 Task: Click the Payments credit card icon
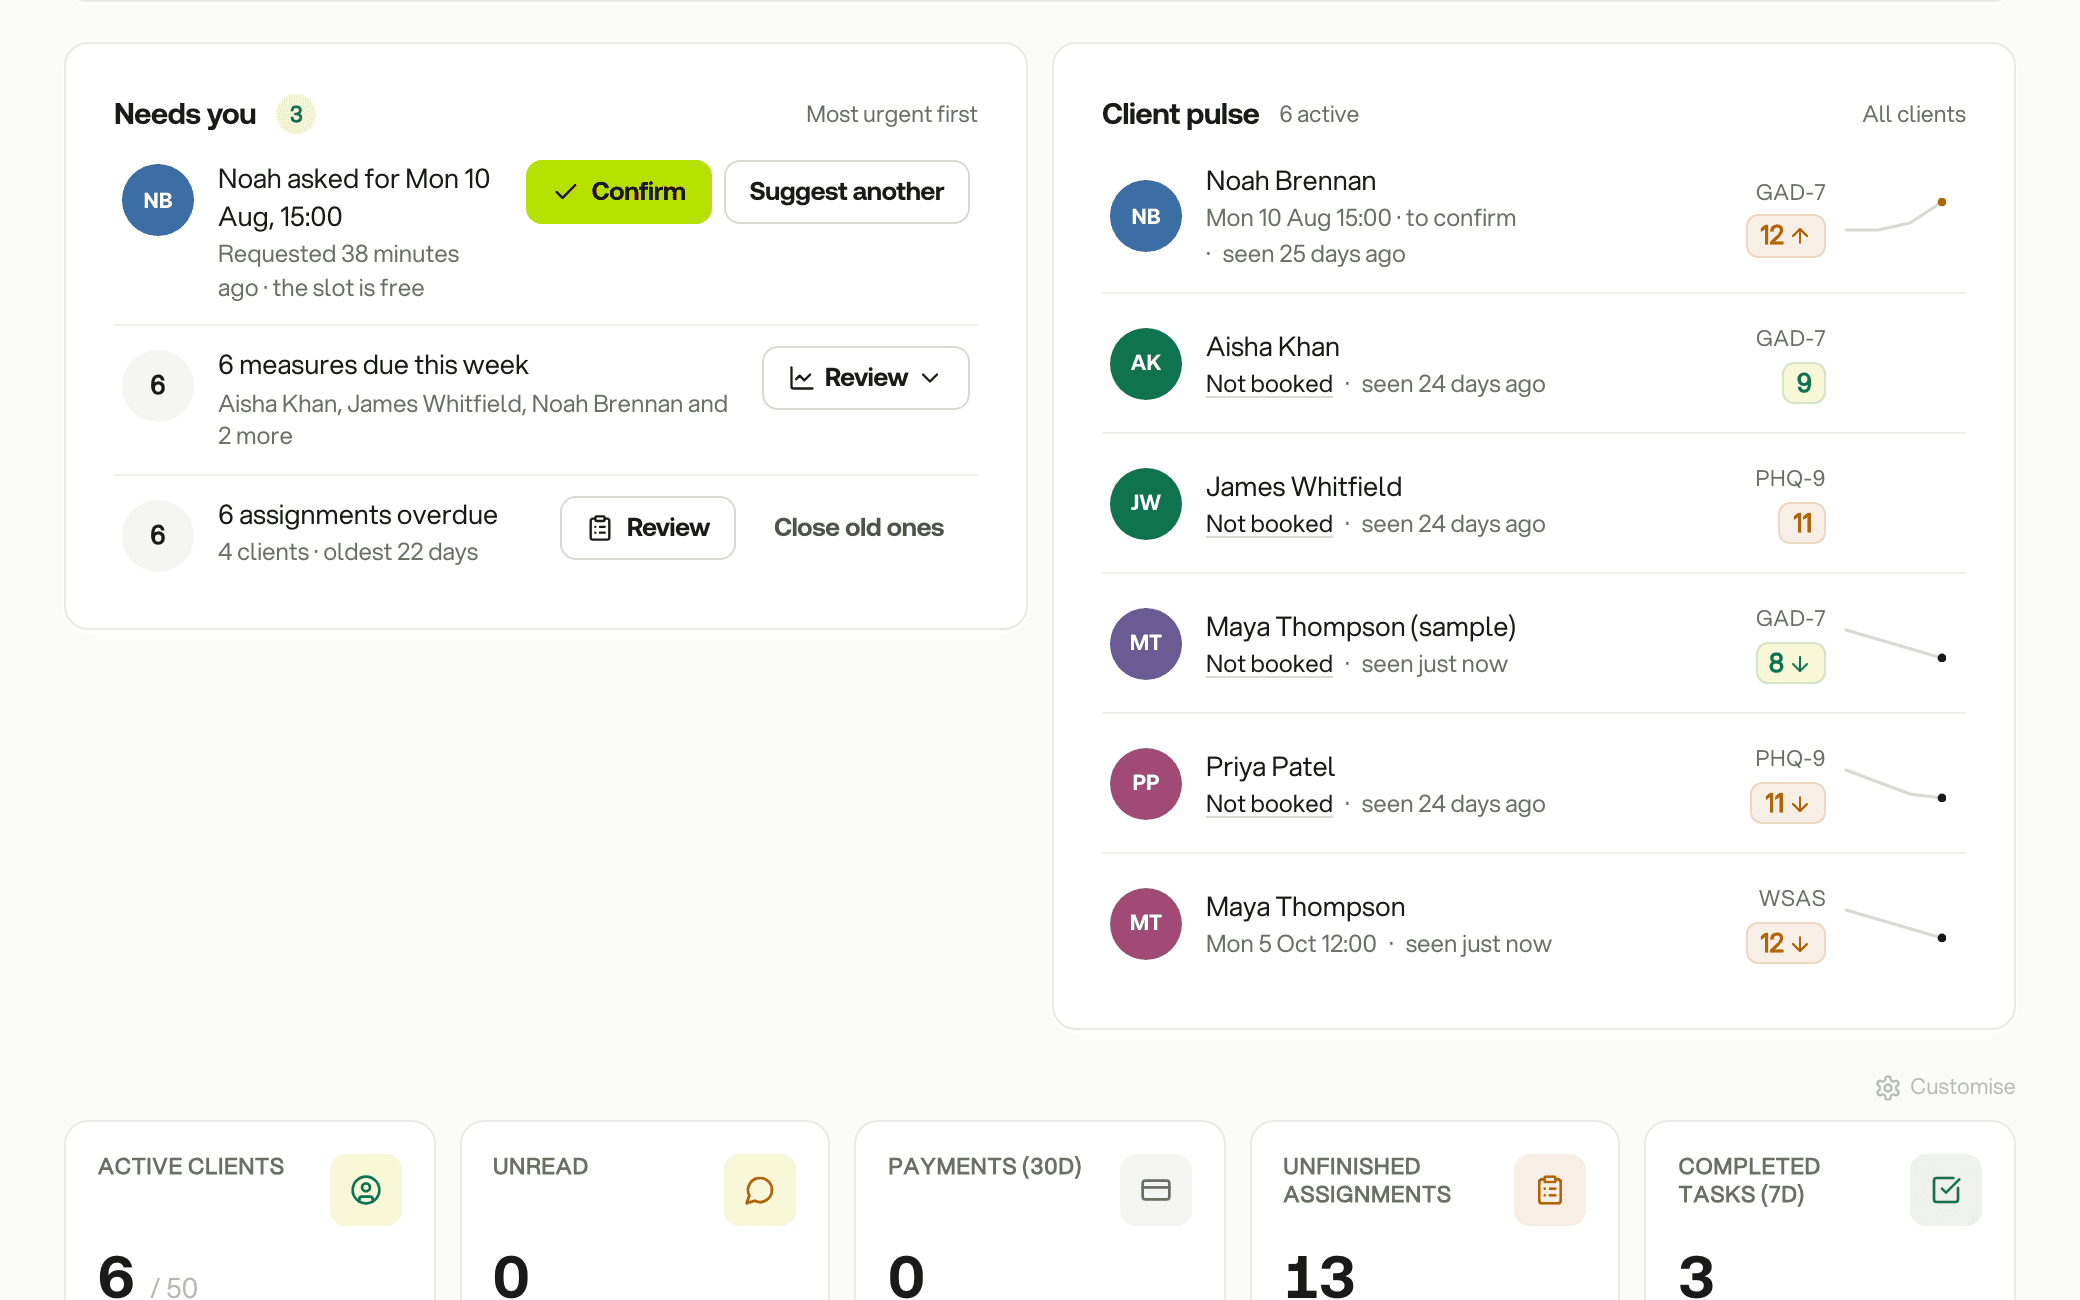[1156, 1190]
